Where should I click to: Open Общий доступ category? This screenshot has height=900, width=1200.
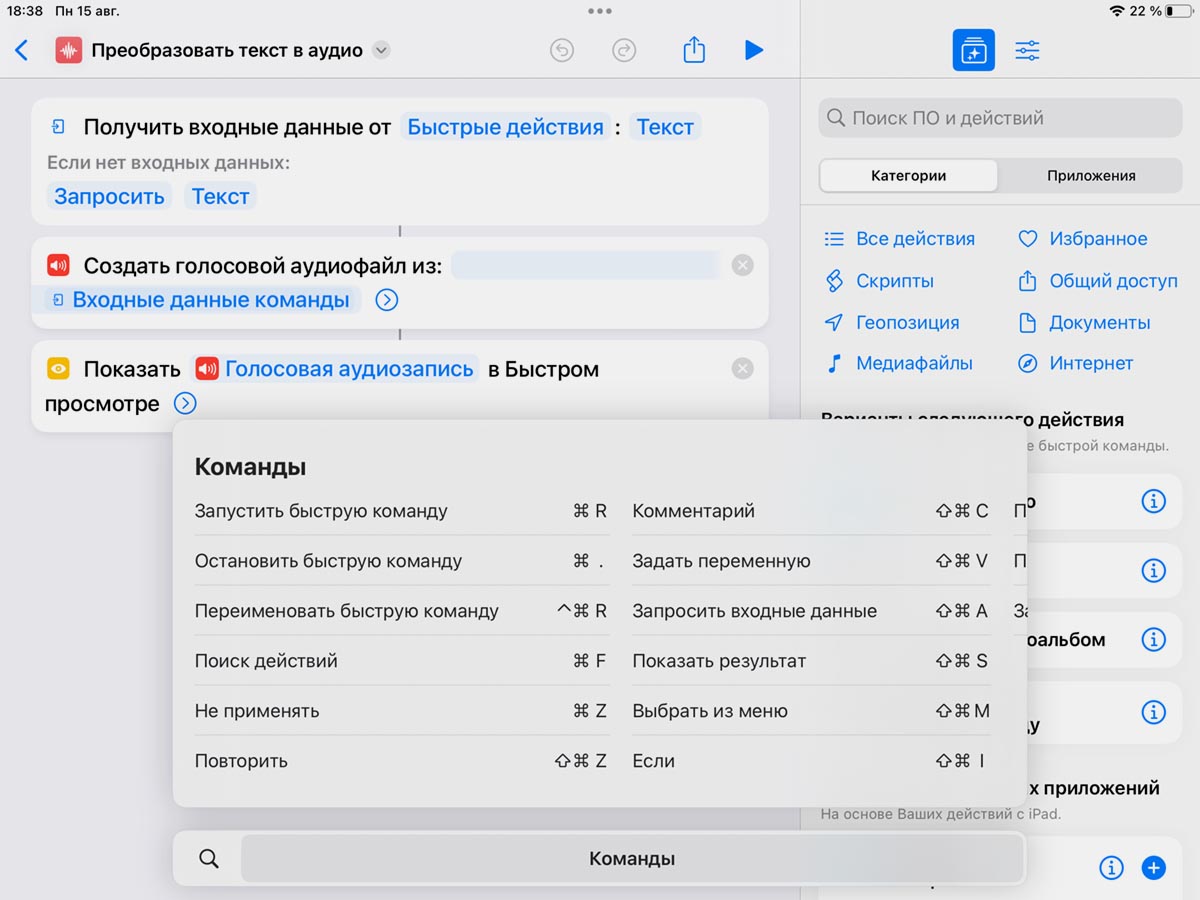pos(1097,281)
